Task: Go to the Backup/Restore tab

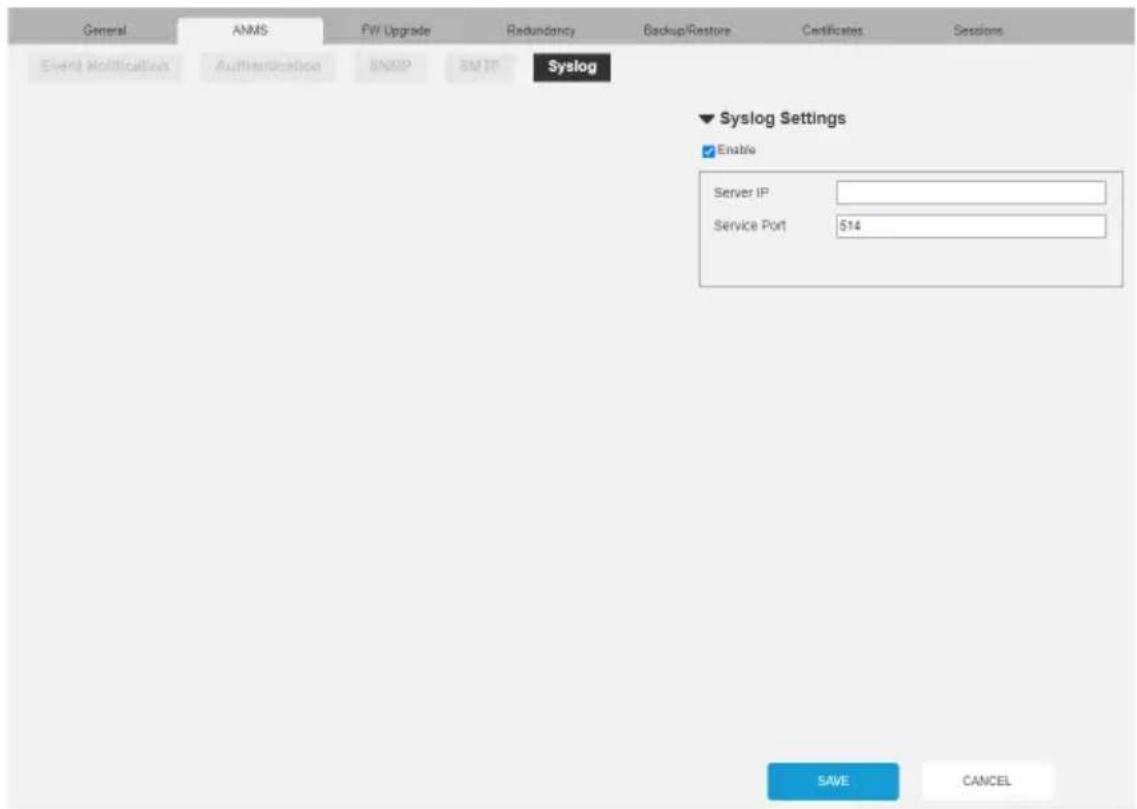Action: tap(687, 30)
